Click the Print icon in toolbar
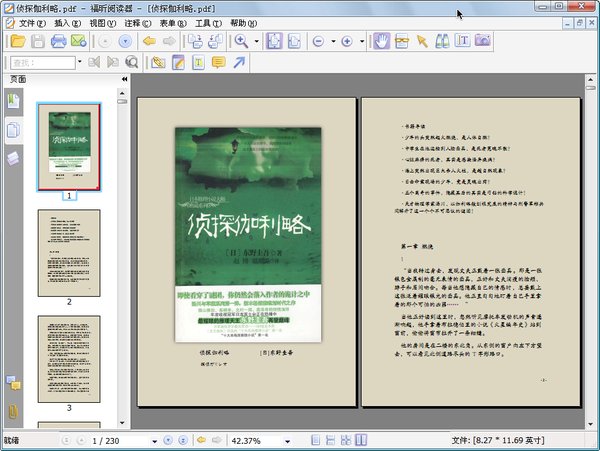 click(x=59, y=41)
